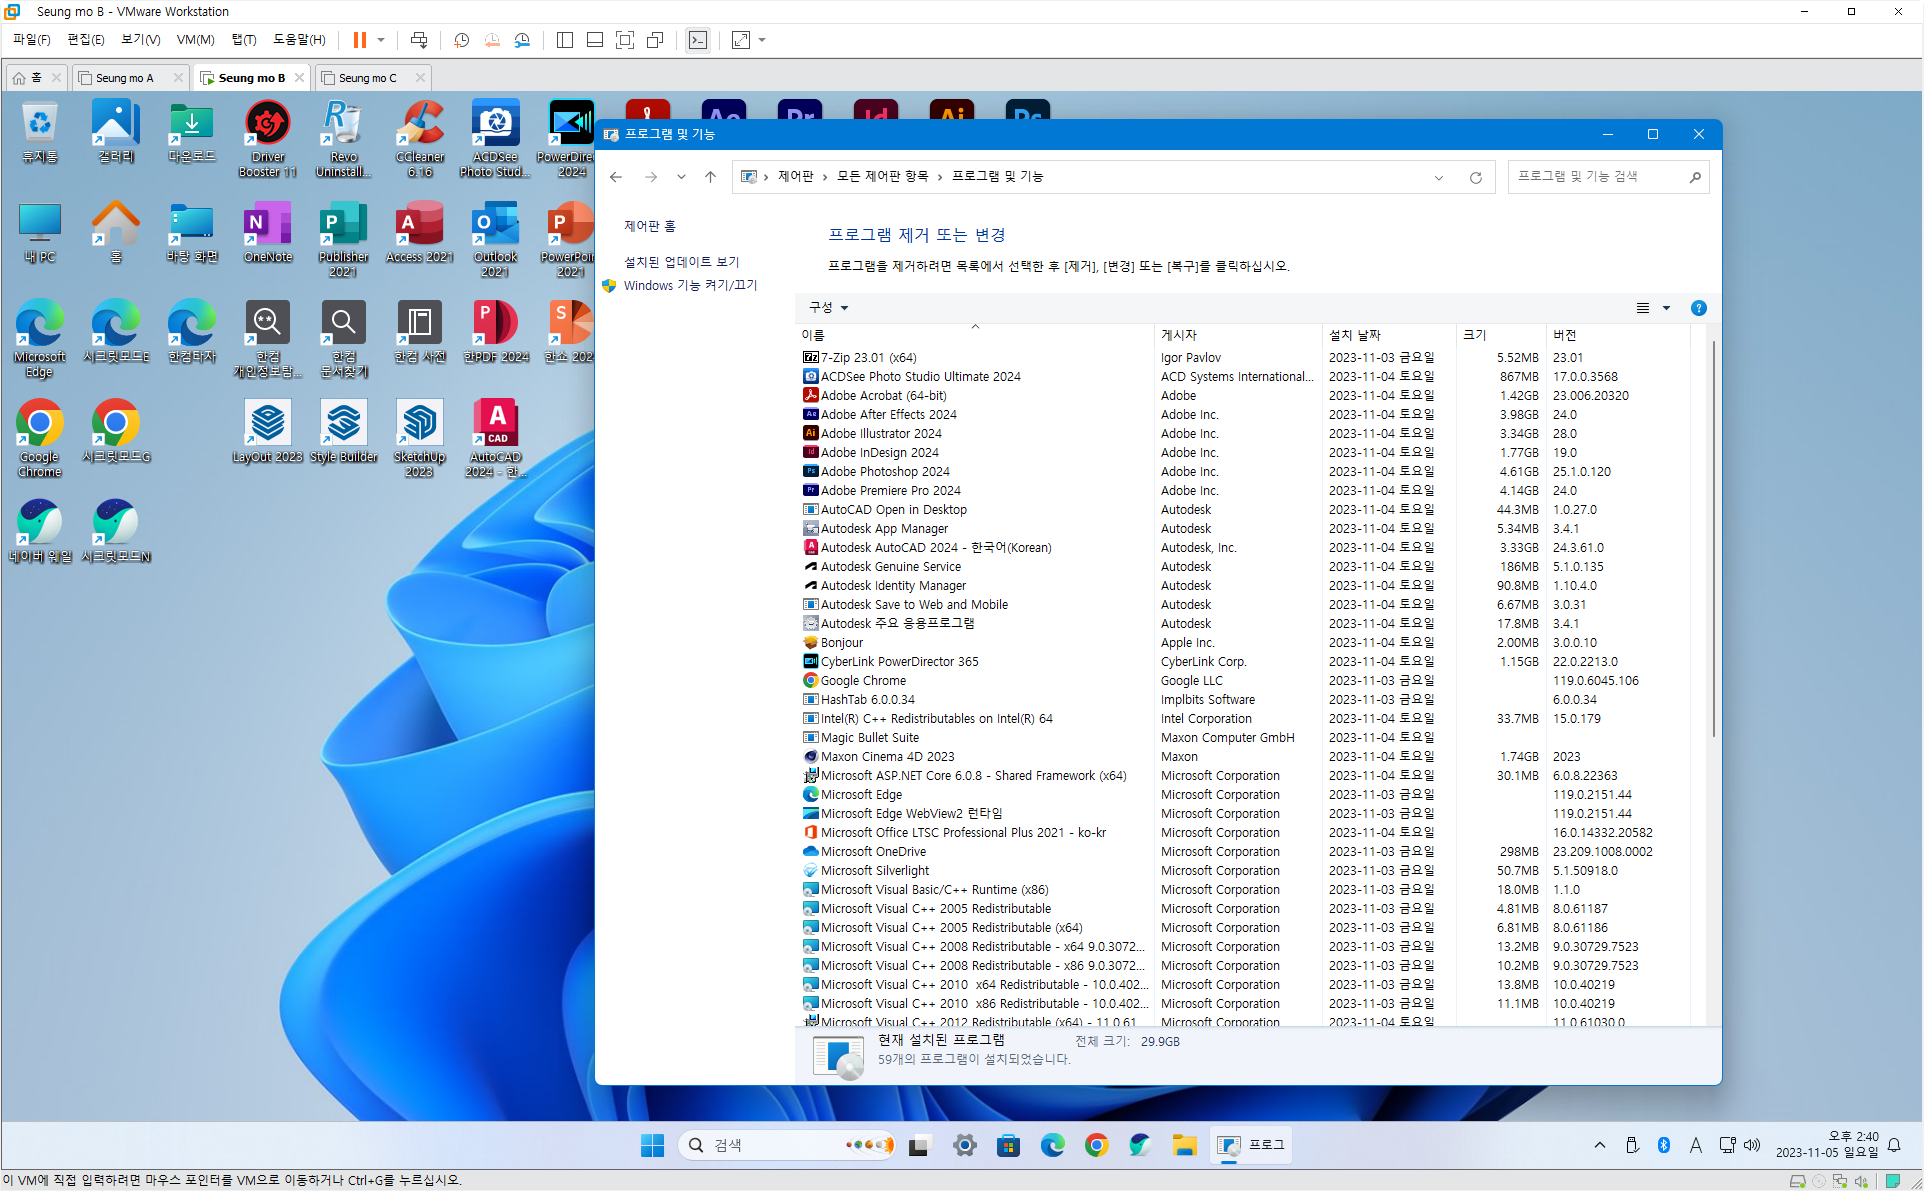This screenshot has height=1191, width=1924.
Task: Open Chrome from the taskbar
Action: coord(1096,1145)
